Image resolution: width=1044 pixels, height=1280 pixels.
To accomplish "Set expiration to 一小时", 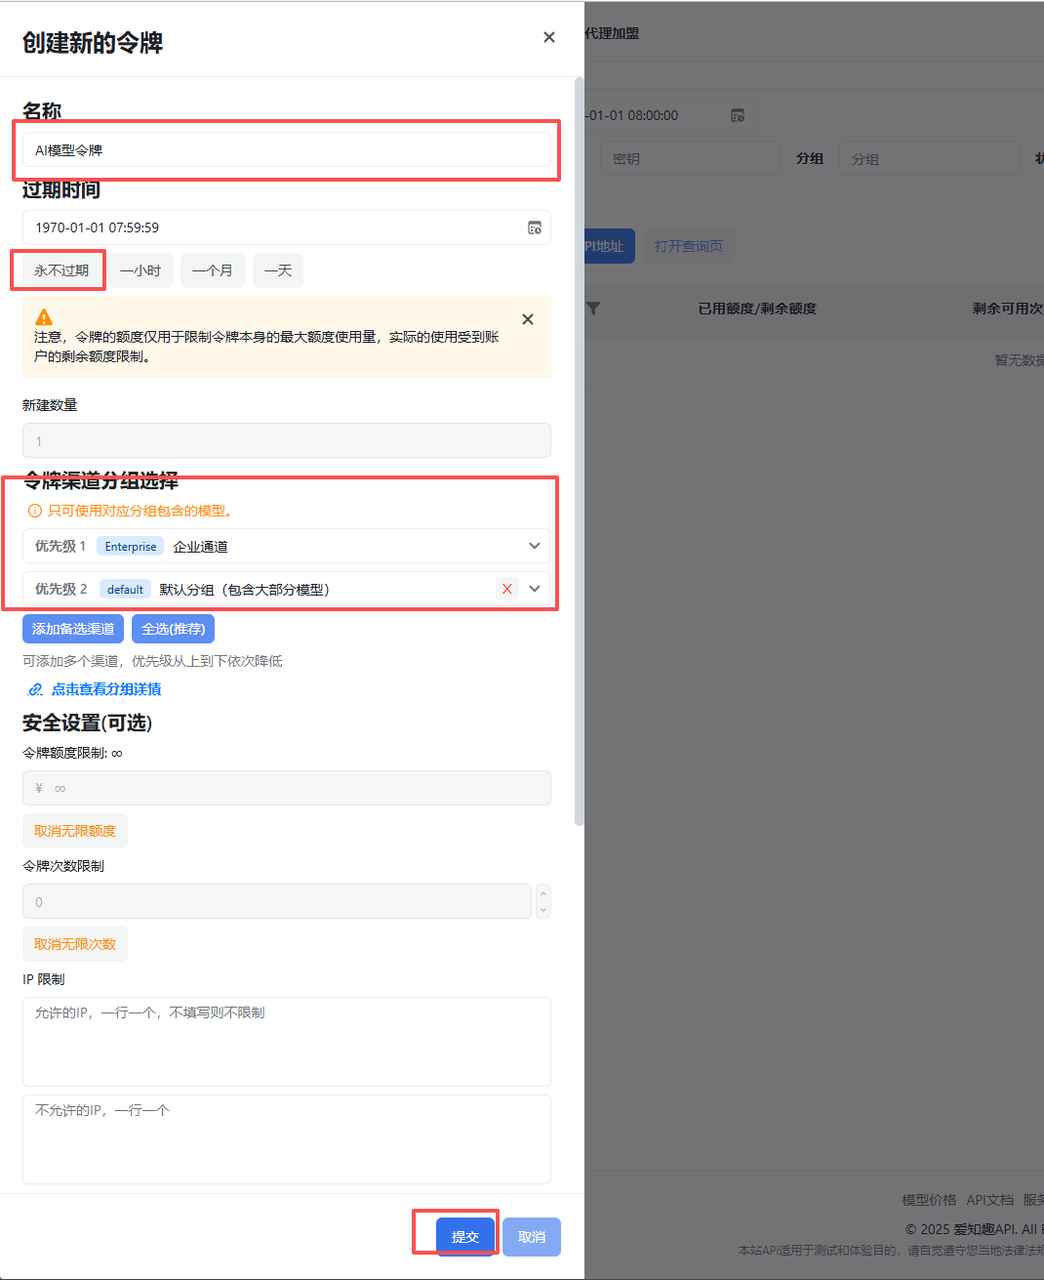I will 140,271.
